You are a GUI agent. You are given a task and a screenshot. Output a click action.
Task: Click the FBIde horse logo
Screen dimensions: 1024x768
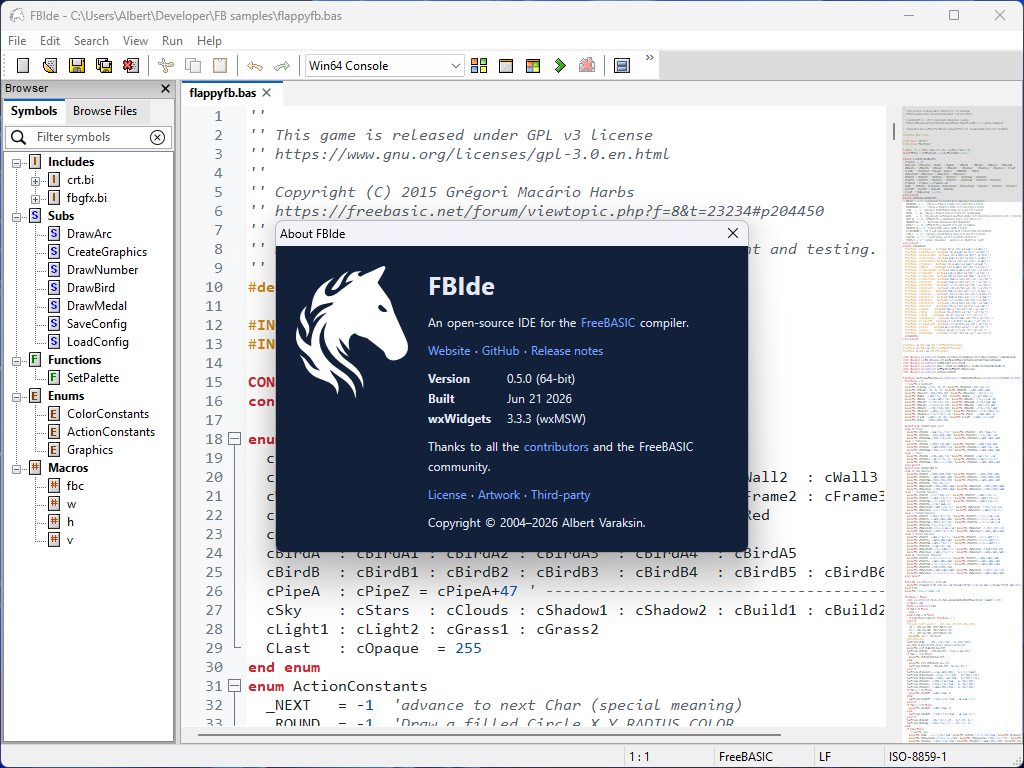tap(352, 332)
